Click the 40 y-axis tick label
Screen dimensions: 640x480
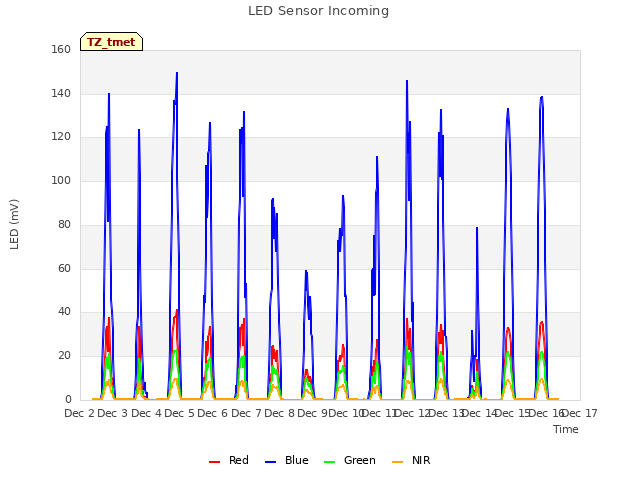(x=64, y=312)
